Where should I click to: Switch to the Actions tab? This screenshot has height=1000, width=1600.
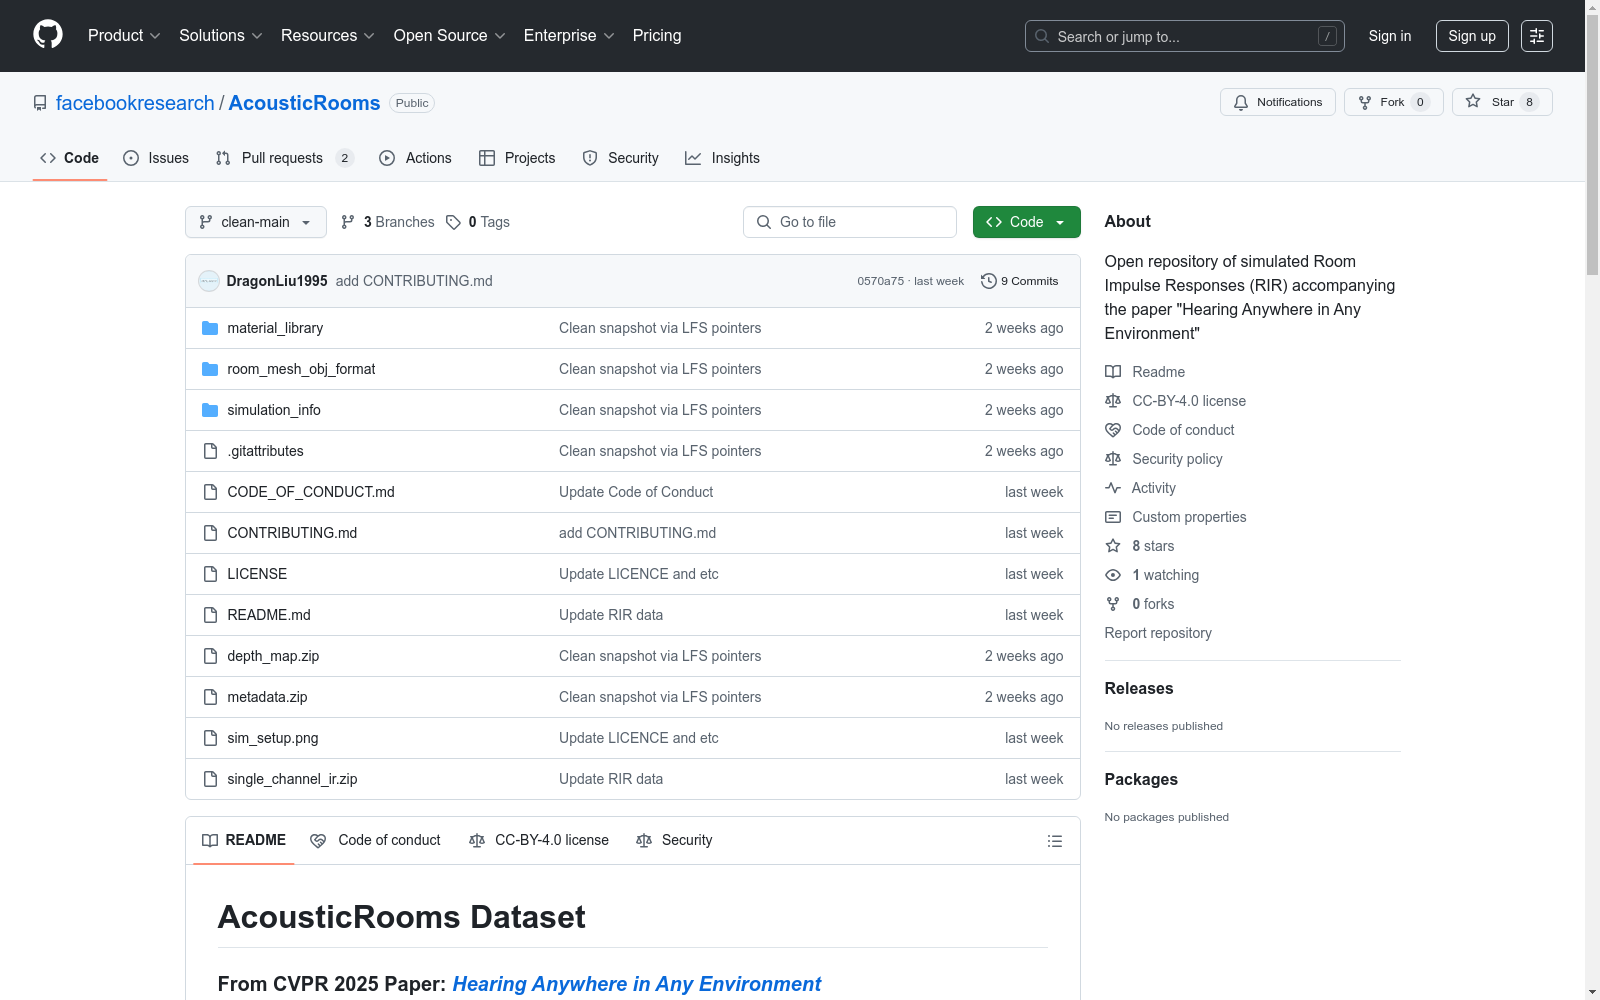tap(416, 158)
